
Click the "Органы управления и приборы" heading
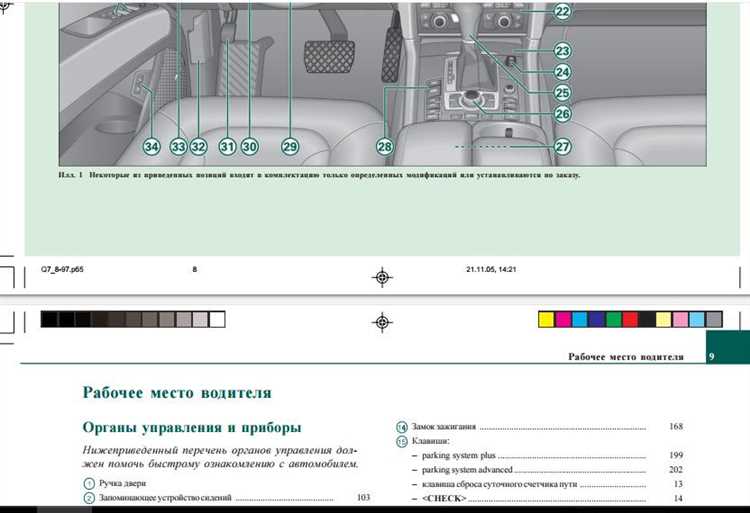192,428
